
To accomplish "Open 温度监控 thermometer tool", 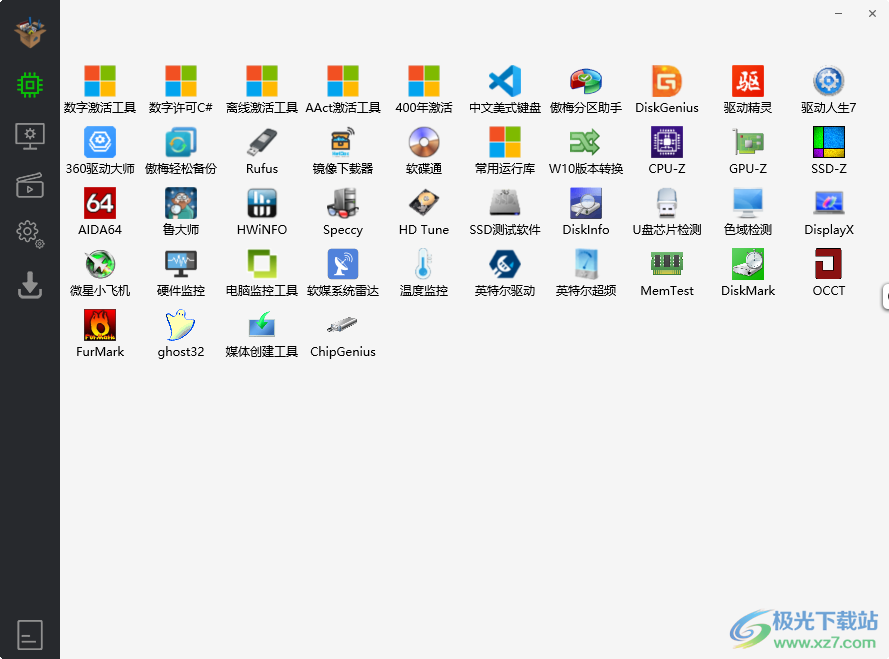I will pyautogui.click(x=424, y=264).
